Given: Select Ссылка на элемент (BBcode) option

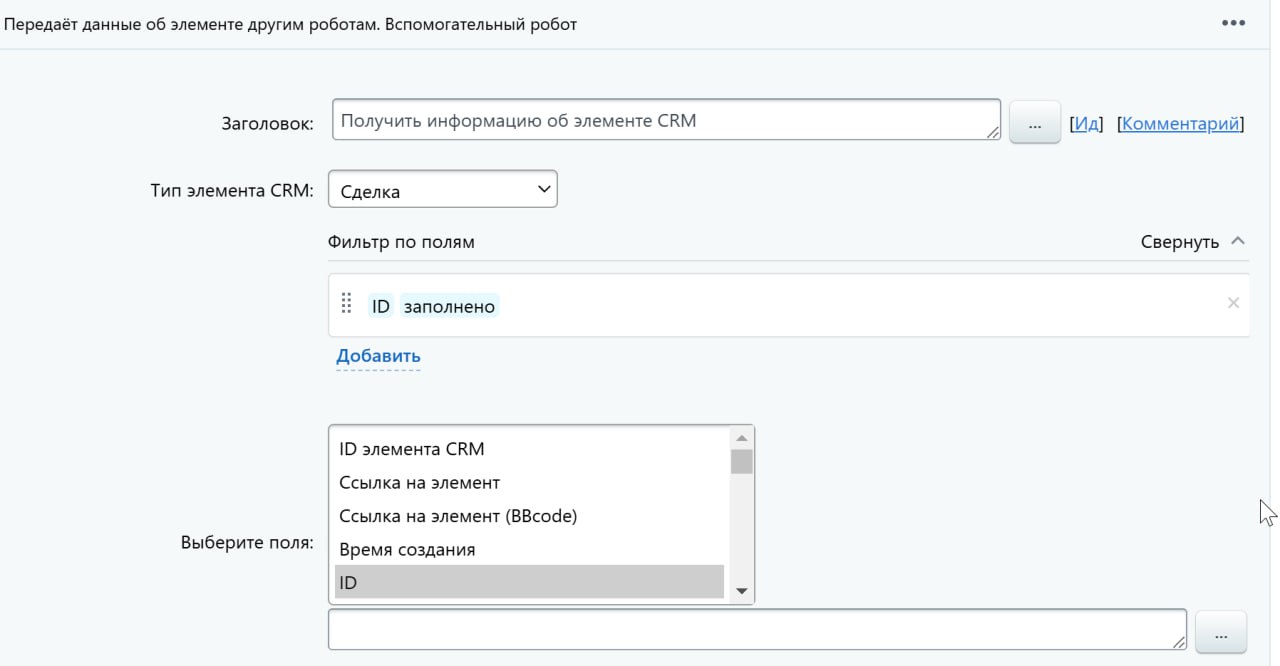Looking at the screenshot, I should pyautogui.click(x=458, y=516).
